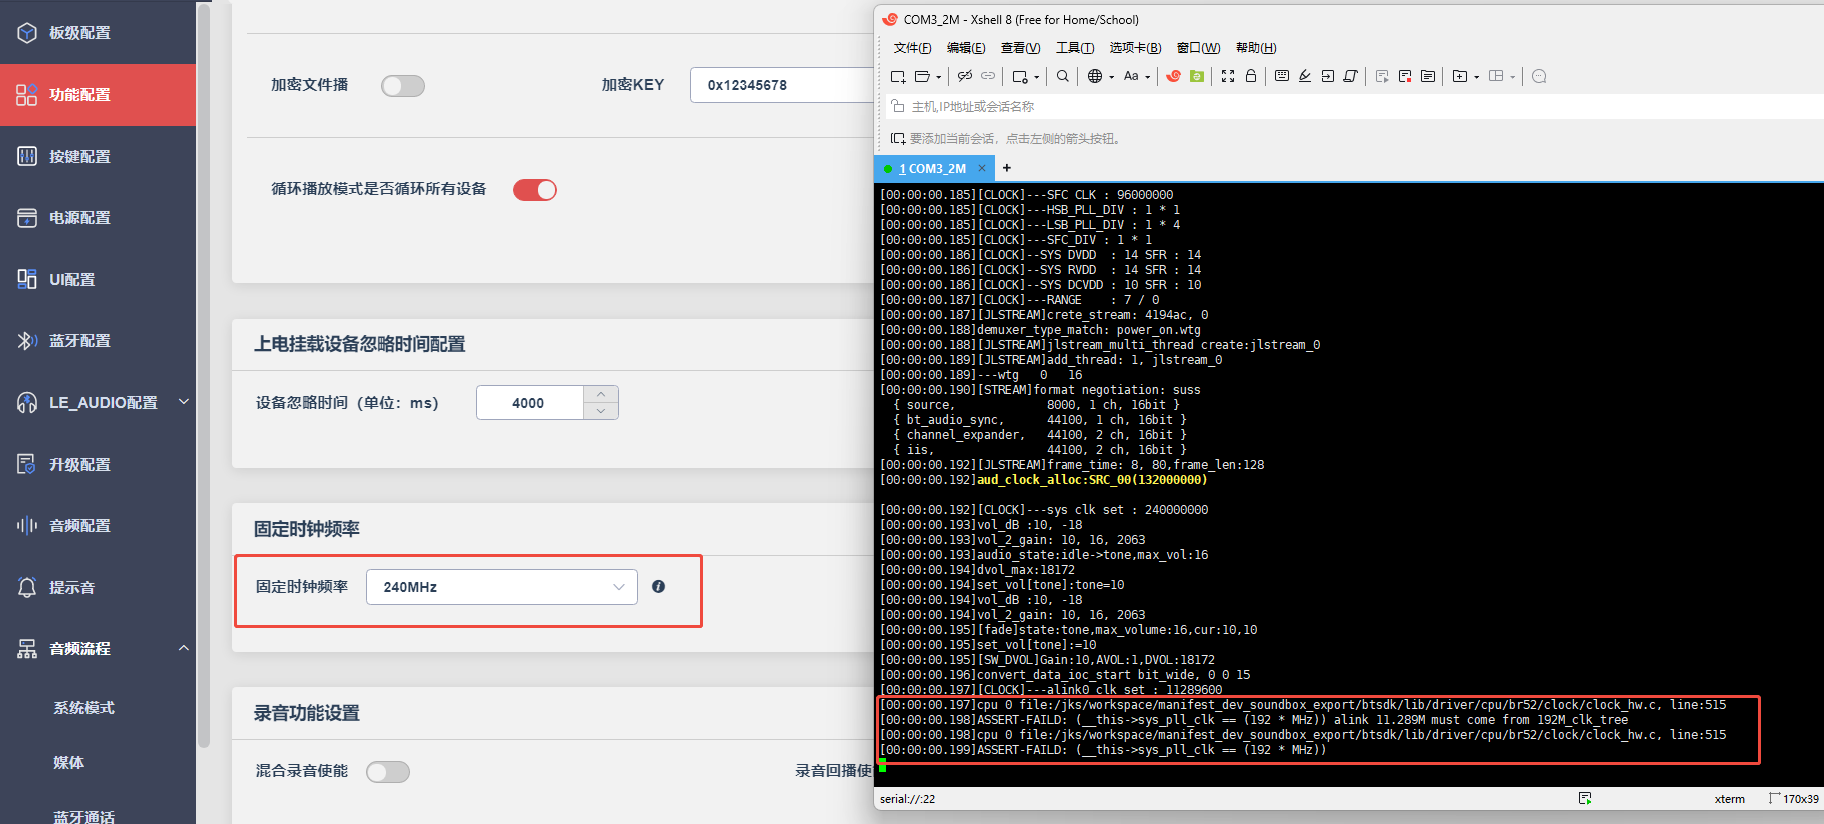Open the 文件(F) menu in Xshell

click(912, 48)
